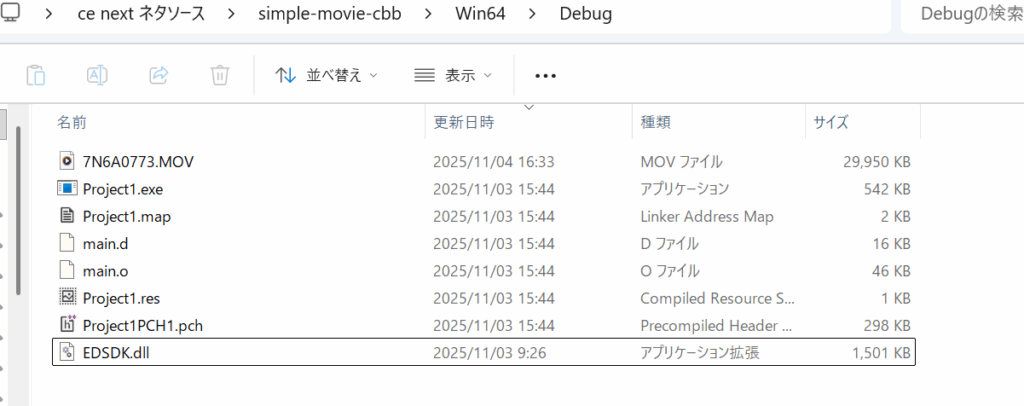Click the 7N6A0773.MOV video file icon
The width and height of the screenshot is (1024, 406).
click(67, 161)
